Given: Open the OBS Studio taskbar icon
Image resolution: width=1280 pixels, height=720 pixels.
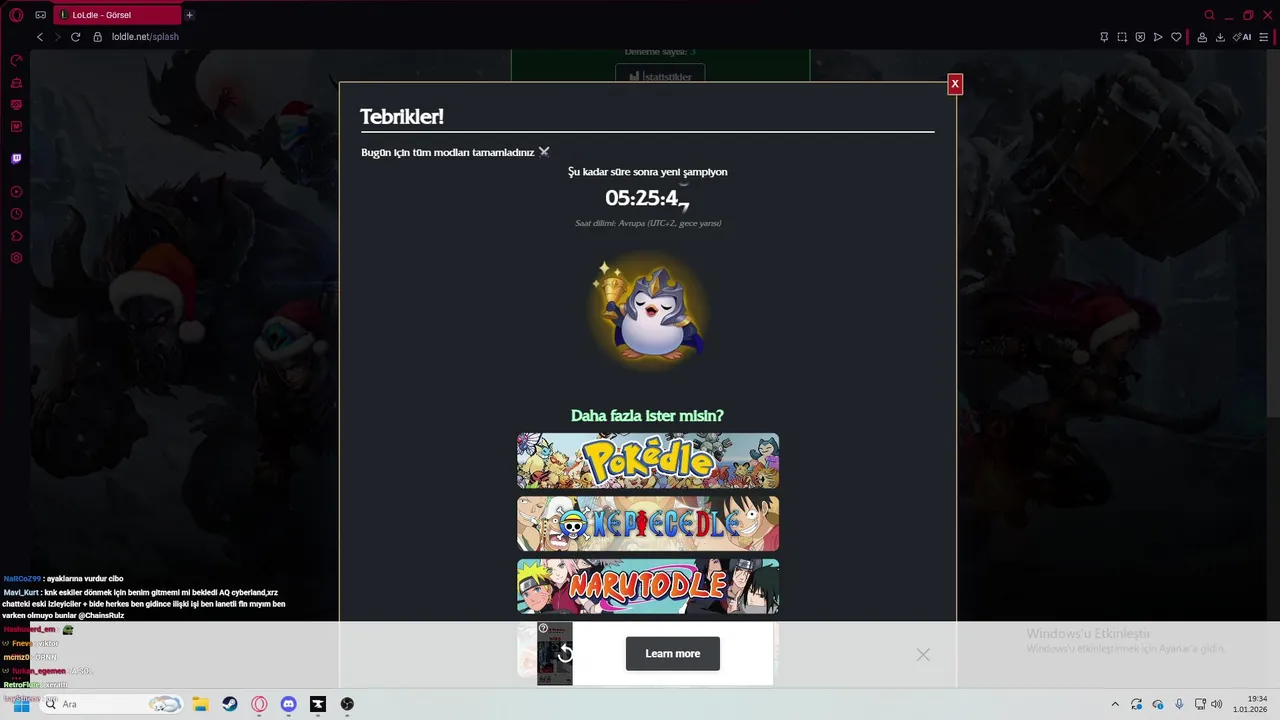Looking at the screenshot, I should click(347, 704).
